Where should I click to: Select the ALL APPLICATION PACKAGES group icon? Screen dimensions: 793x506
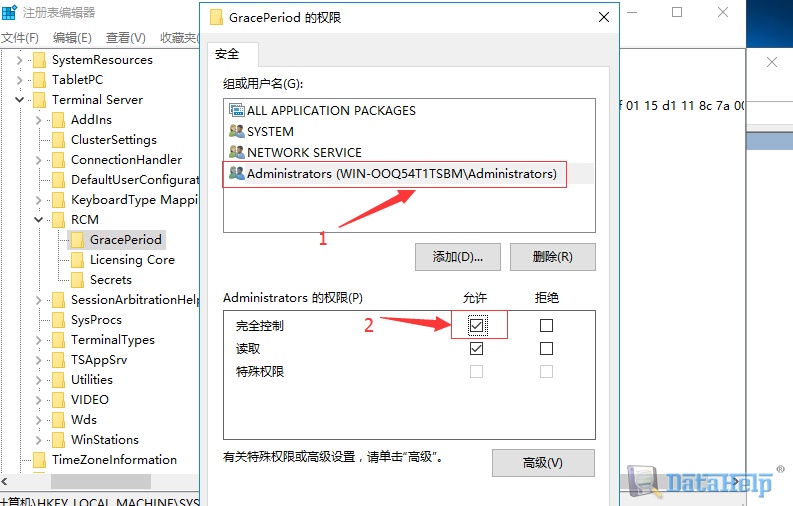[237, 110]
